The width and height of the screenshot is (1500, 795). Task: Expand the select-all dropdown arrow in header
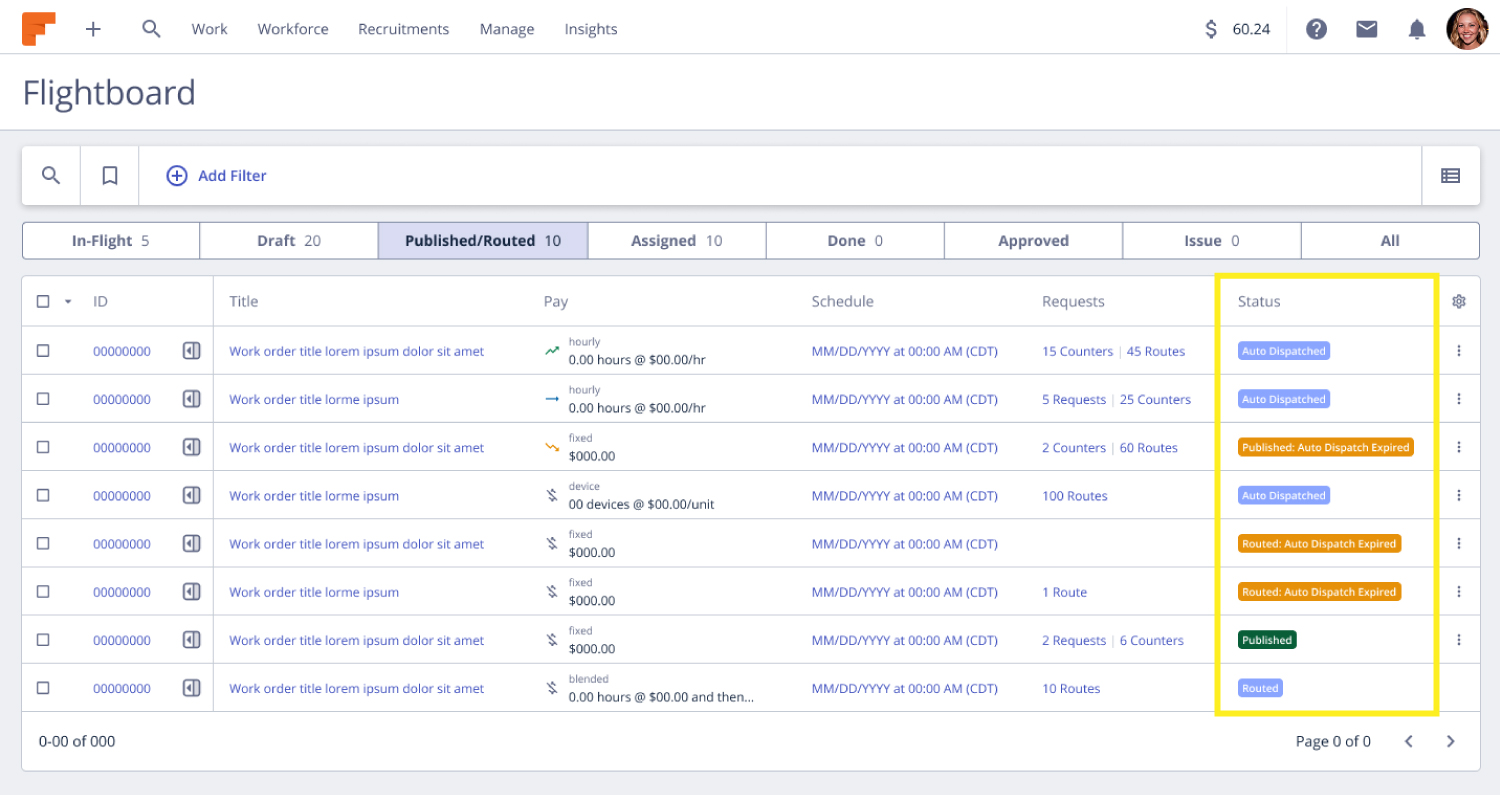(x=68, y=301)
